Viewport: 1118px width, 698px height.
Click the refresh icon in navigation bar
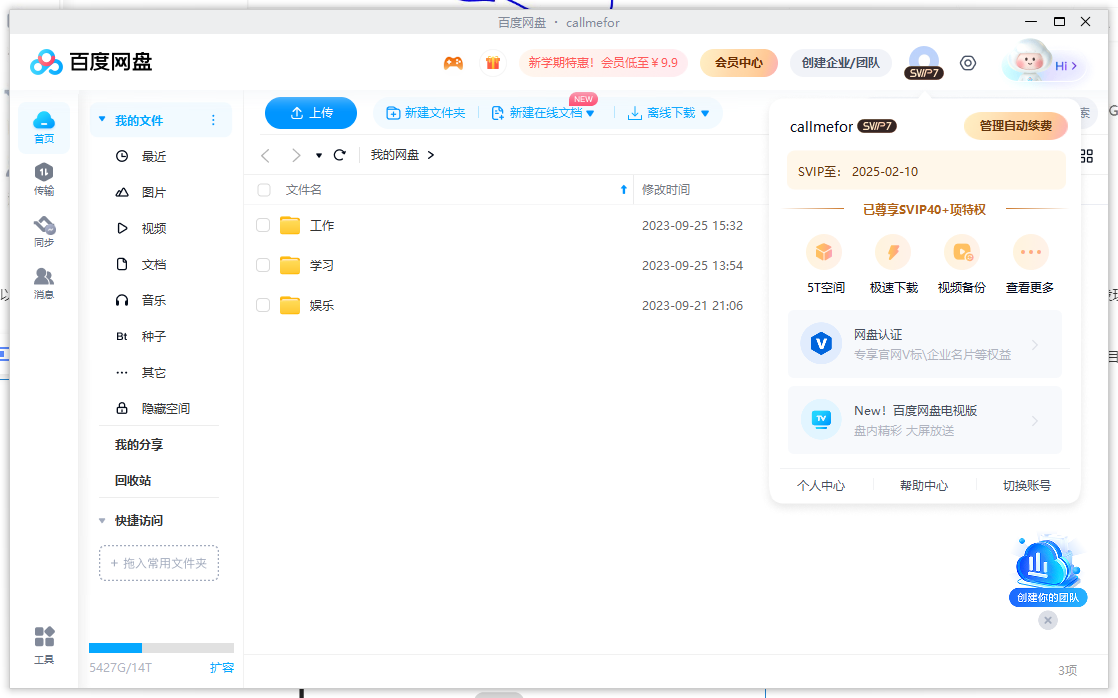click(339, 155)
